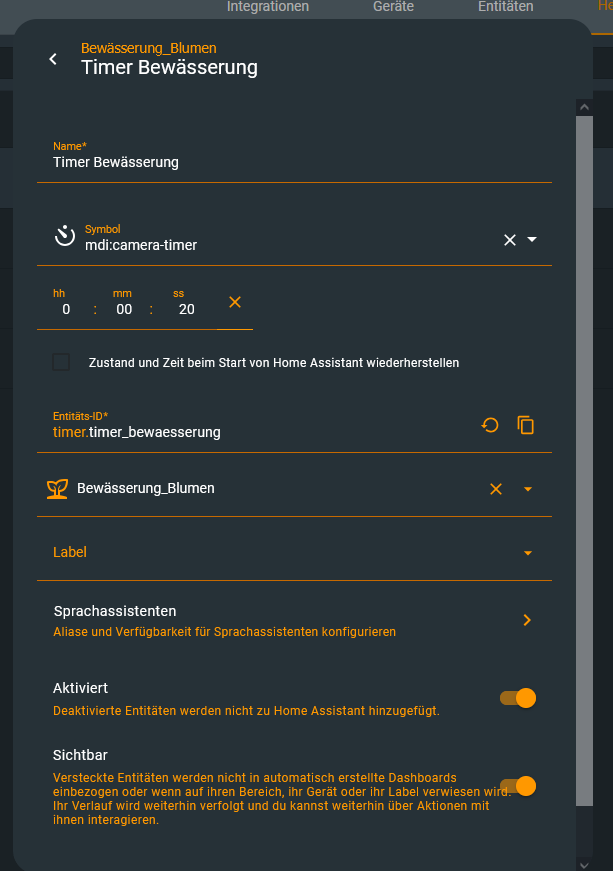Reset the entity ID to default
The width and height of the screenshot is (613, 871).
pyautogui.click(x=490, y=425)
